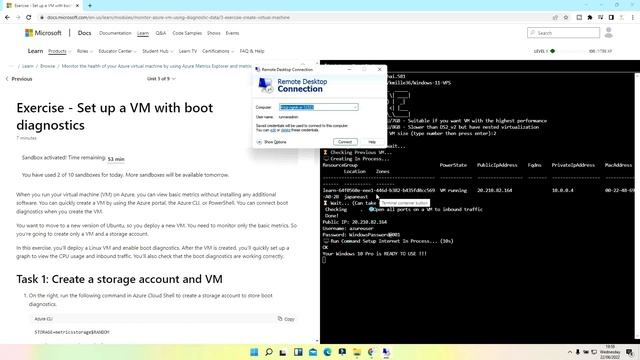Screen dimensions: 640x360
Task: Click the Microsoft logo
Action: point(43,33)
